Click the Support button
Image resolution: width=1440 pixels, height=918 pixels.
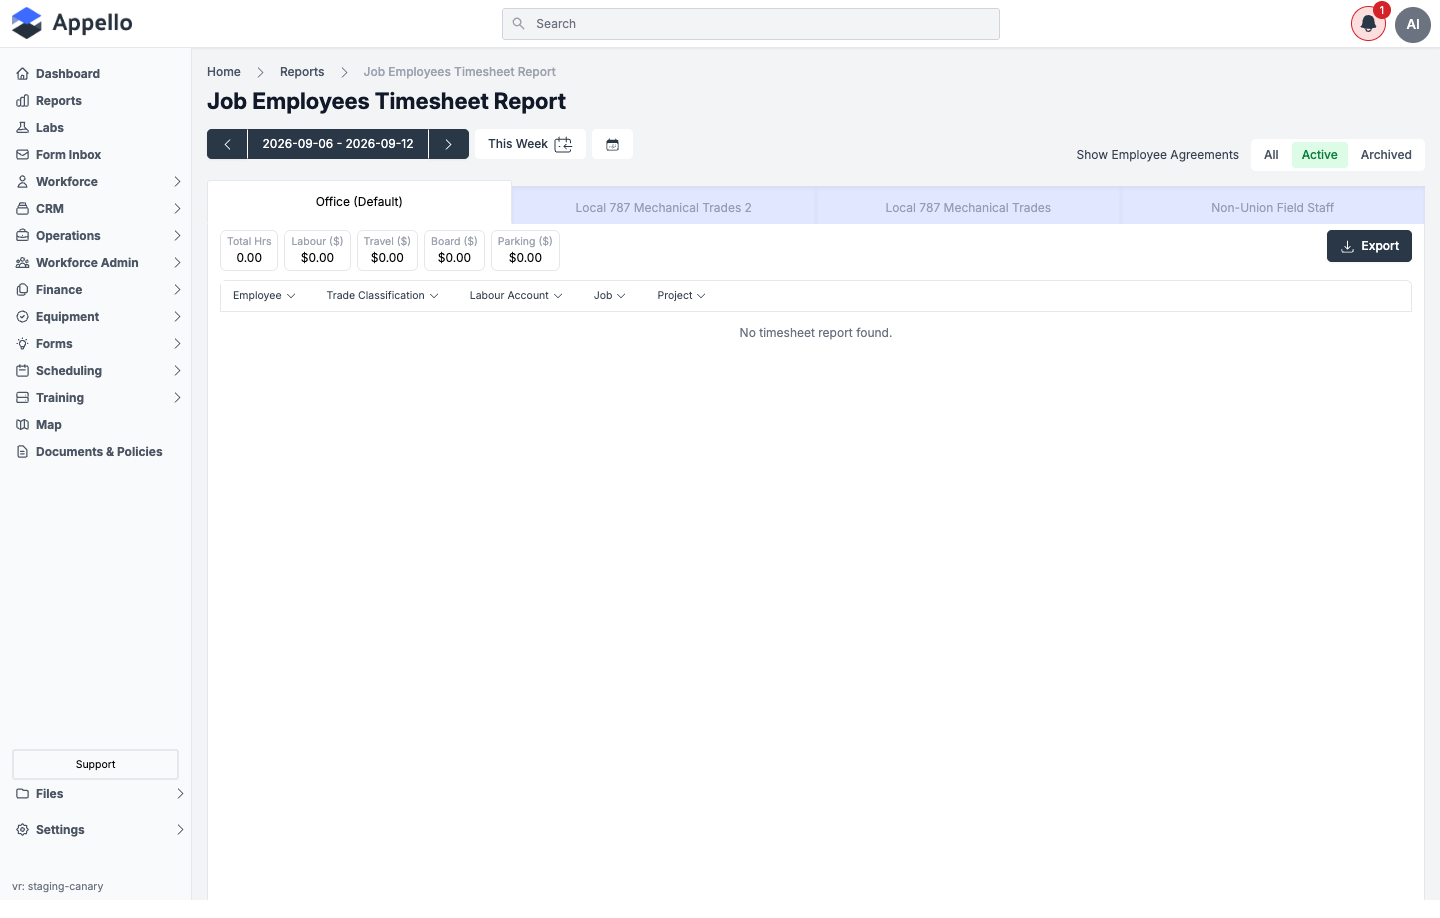pyautogui.click(x=95, y=764)
